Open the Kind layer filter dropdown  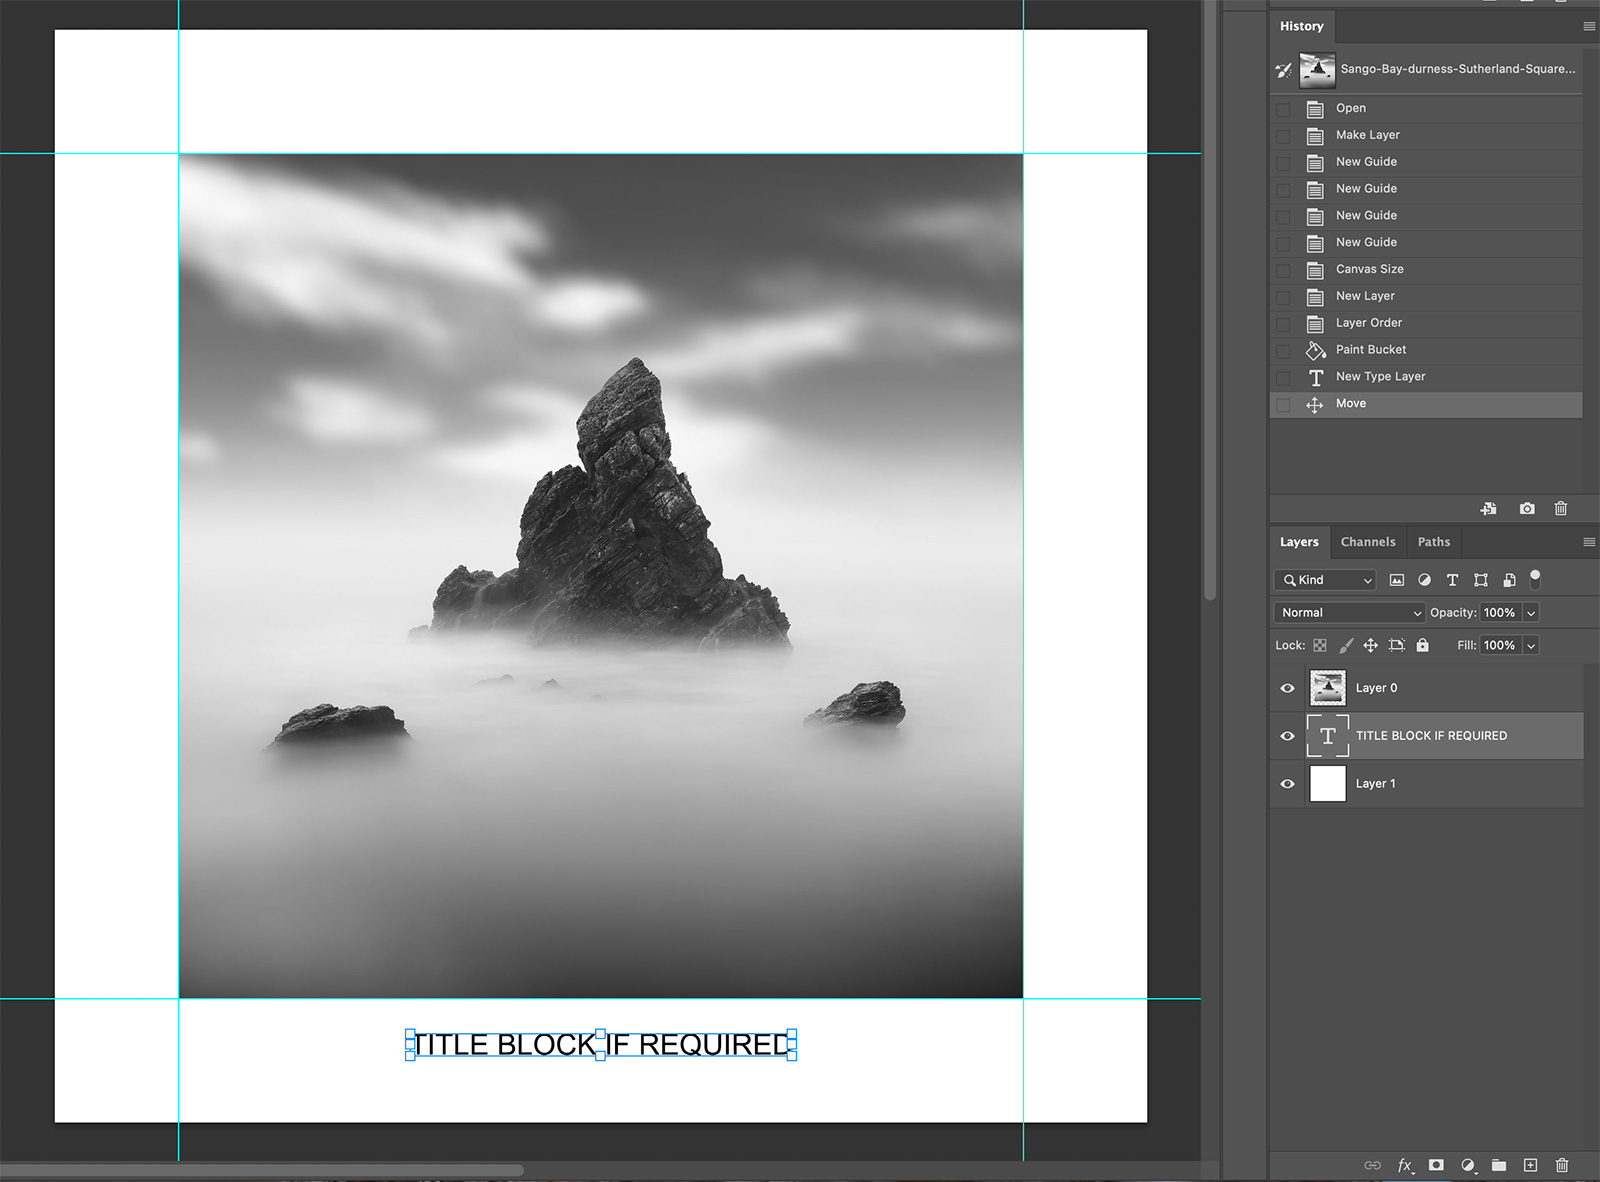tap(1325, 580)
